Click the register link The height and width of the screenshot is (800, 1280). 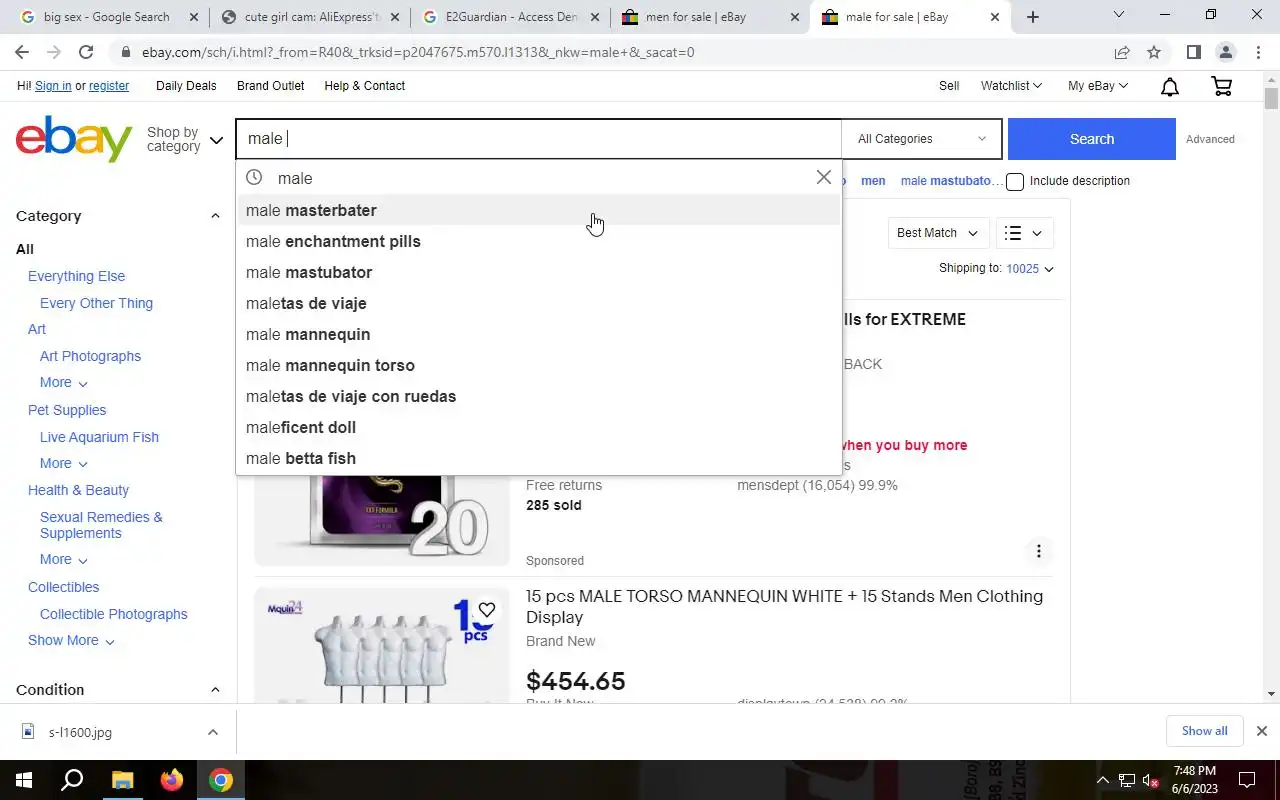(109, 86)
